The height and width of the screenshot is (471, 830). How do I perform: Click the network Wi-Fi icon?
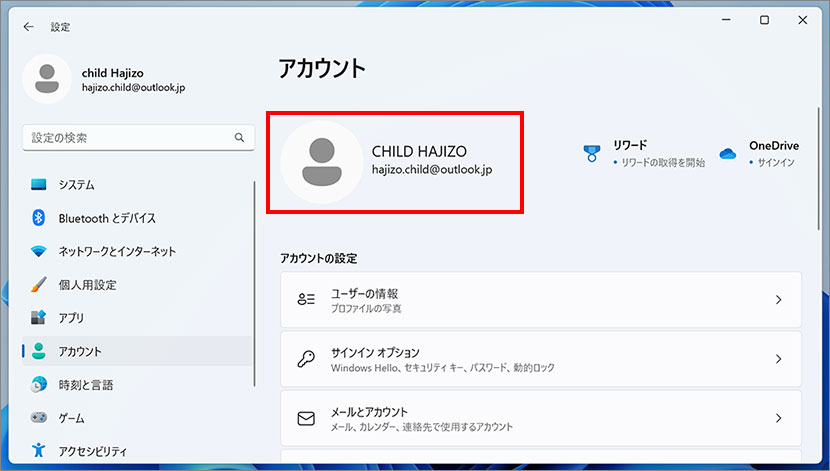pos(39,251)
